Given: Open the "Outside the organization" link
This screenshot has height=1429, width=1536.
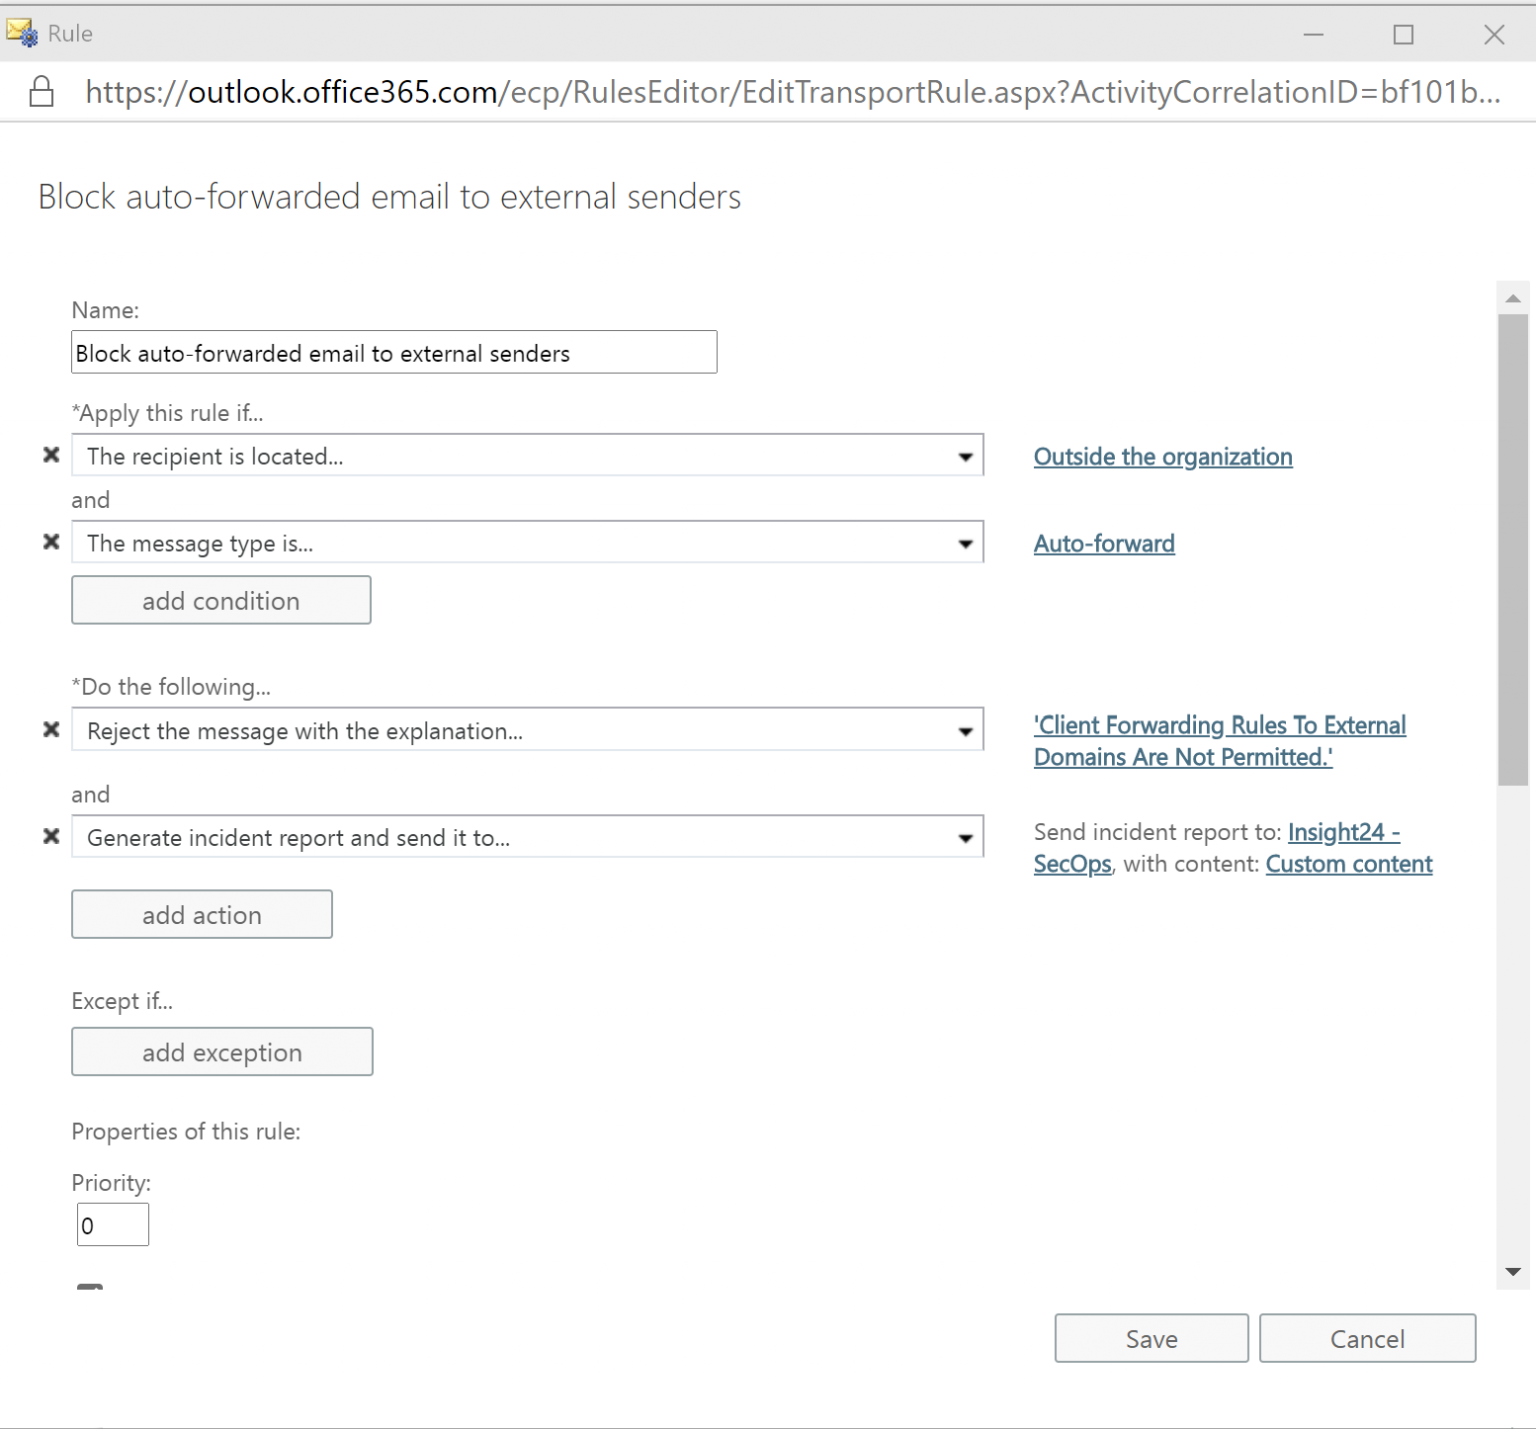Looking at the screenshot, I should 1162,456.
